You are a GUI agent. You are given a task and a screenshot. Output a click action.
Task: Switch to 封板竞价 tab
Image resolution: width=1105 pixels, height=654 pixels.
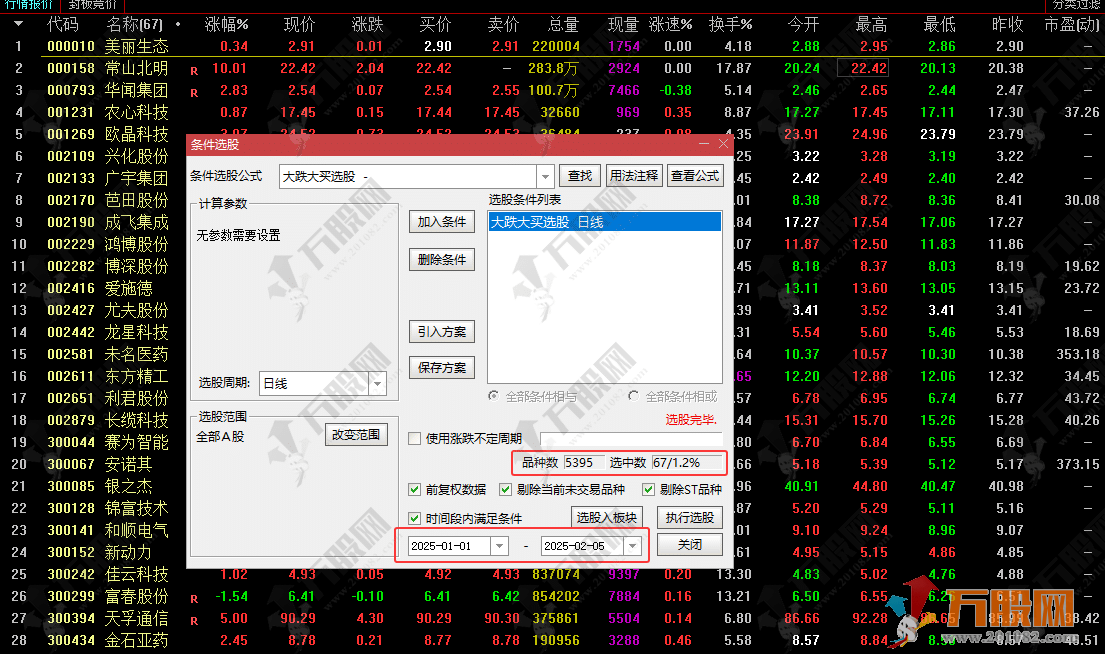[92, 4]
